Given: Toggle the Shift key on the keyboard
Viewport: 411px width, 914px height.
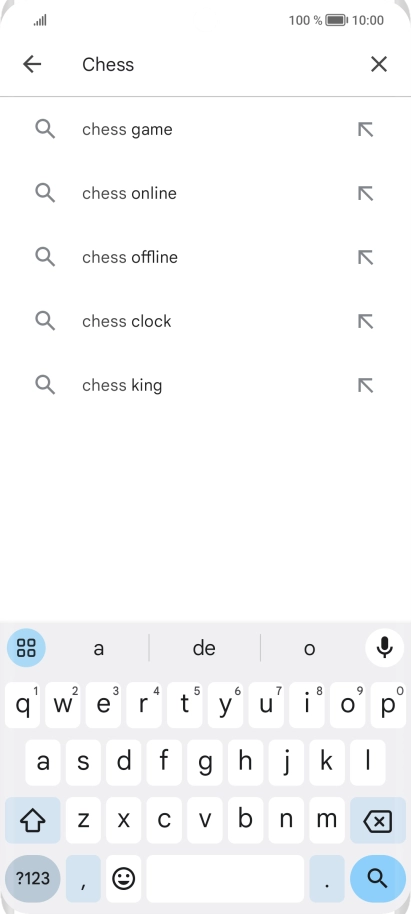Looking at the screenshot, I should click(x=33, y=820).
